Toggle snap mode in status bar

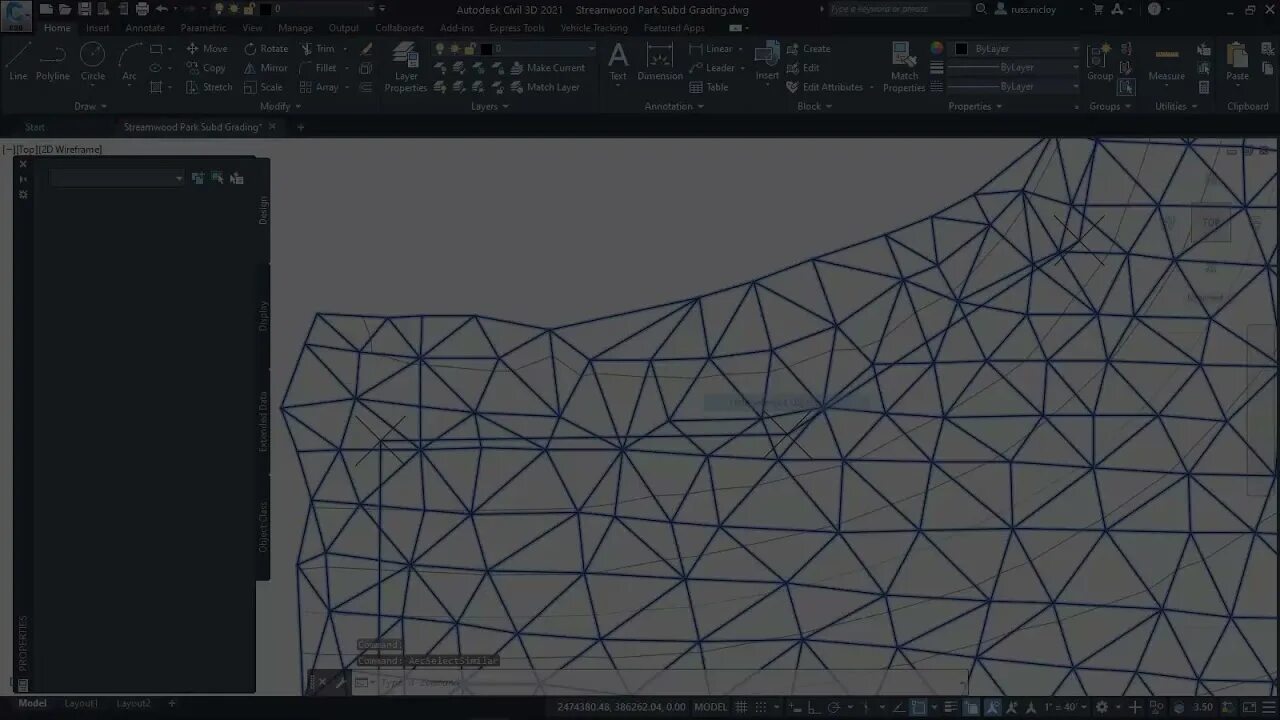coord(762,707)
